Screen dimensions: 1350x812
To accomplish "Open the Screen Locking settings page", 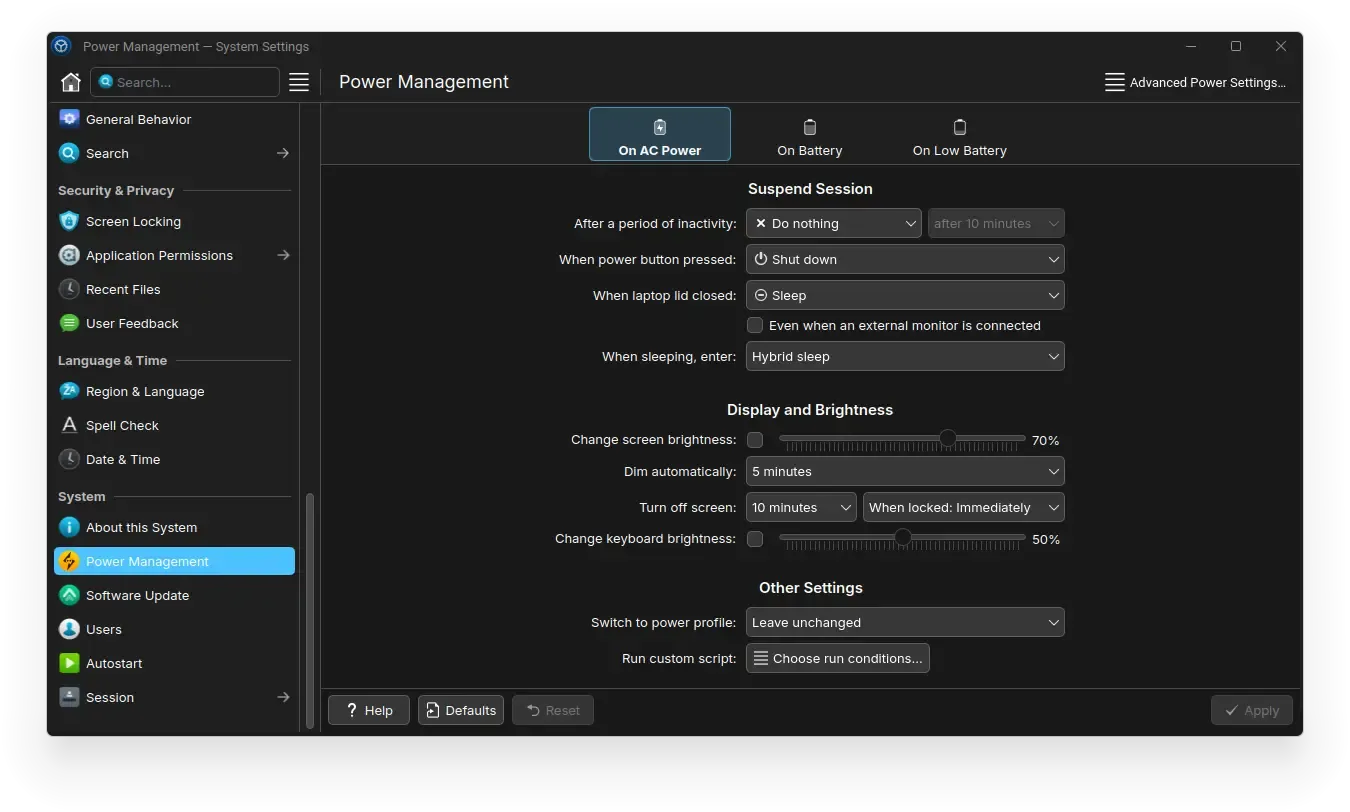I will pos(174,221).
